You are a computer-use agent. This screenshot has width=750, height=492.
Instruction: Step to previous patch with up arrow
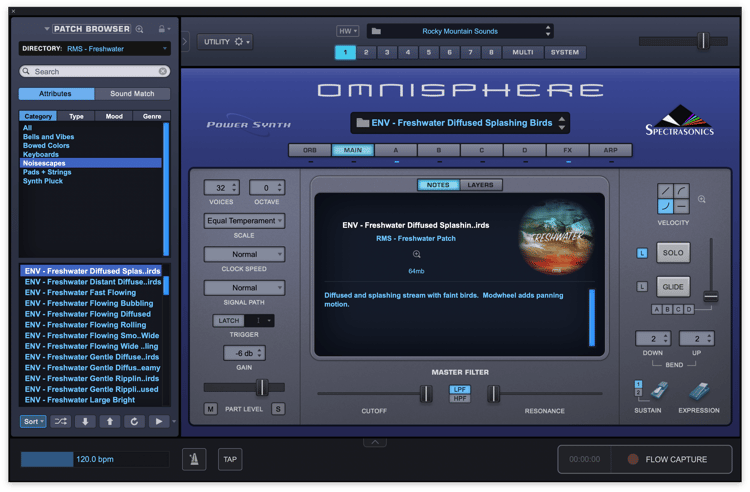(110, 421)
